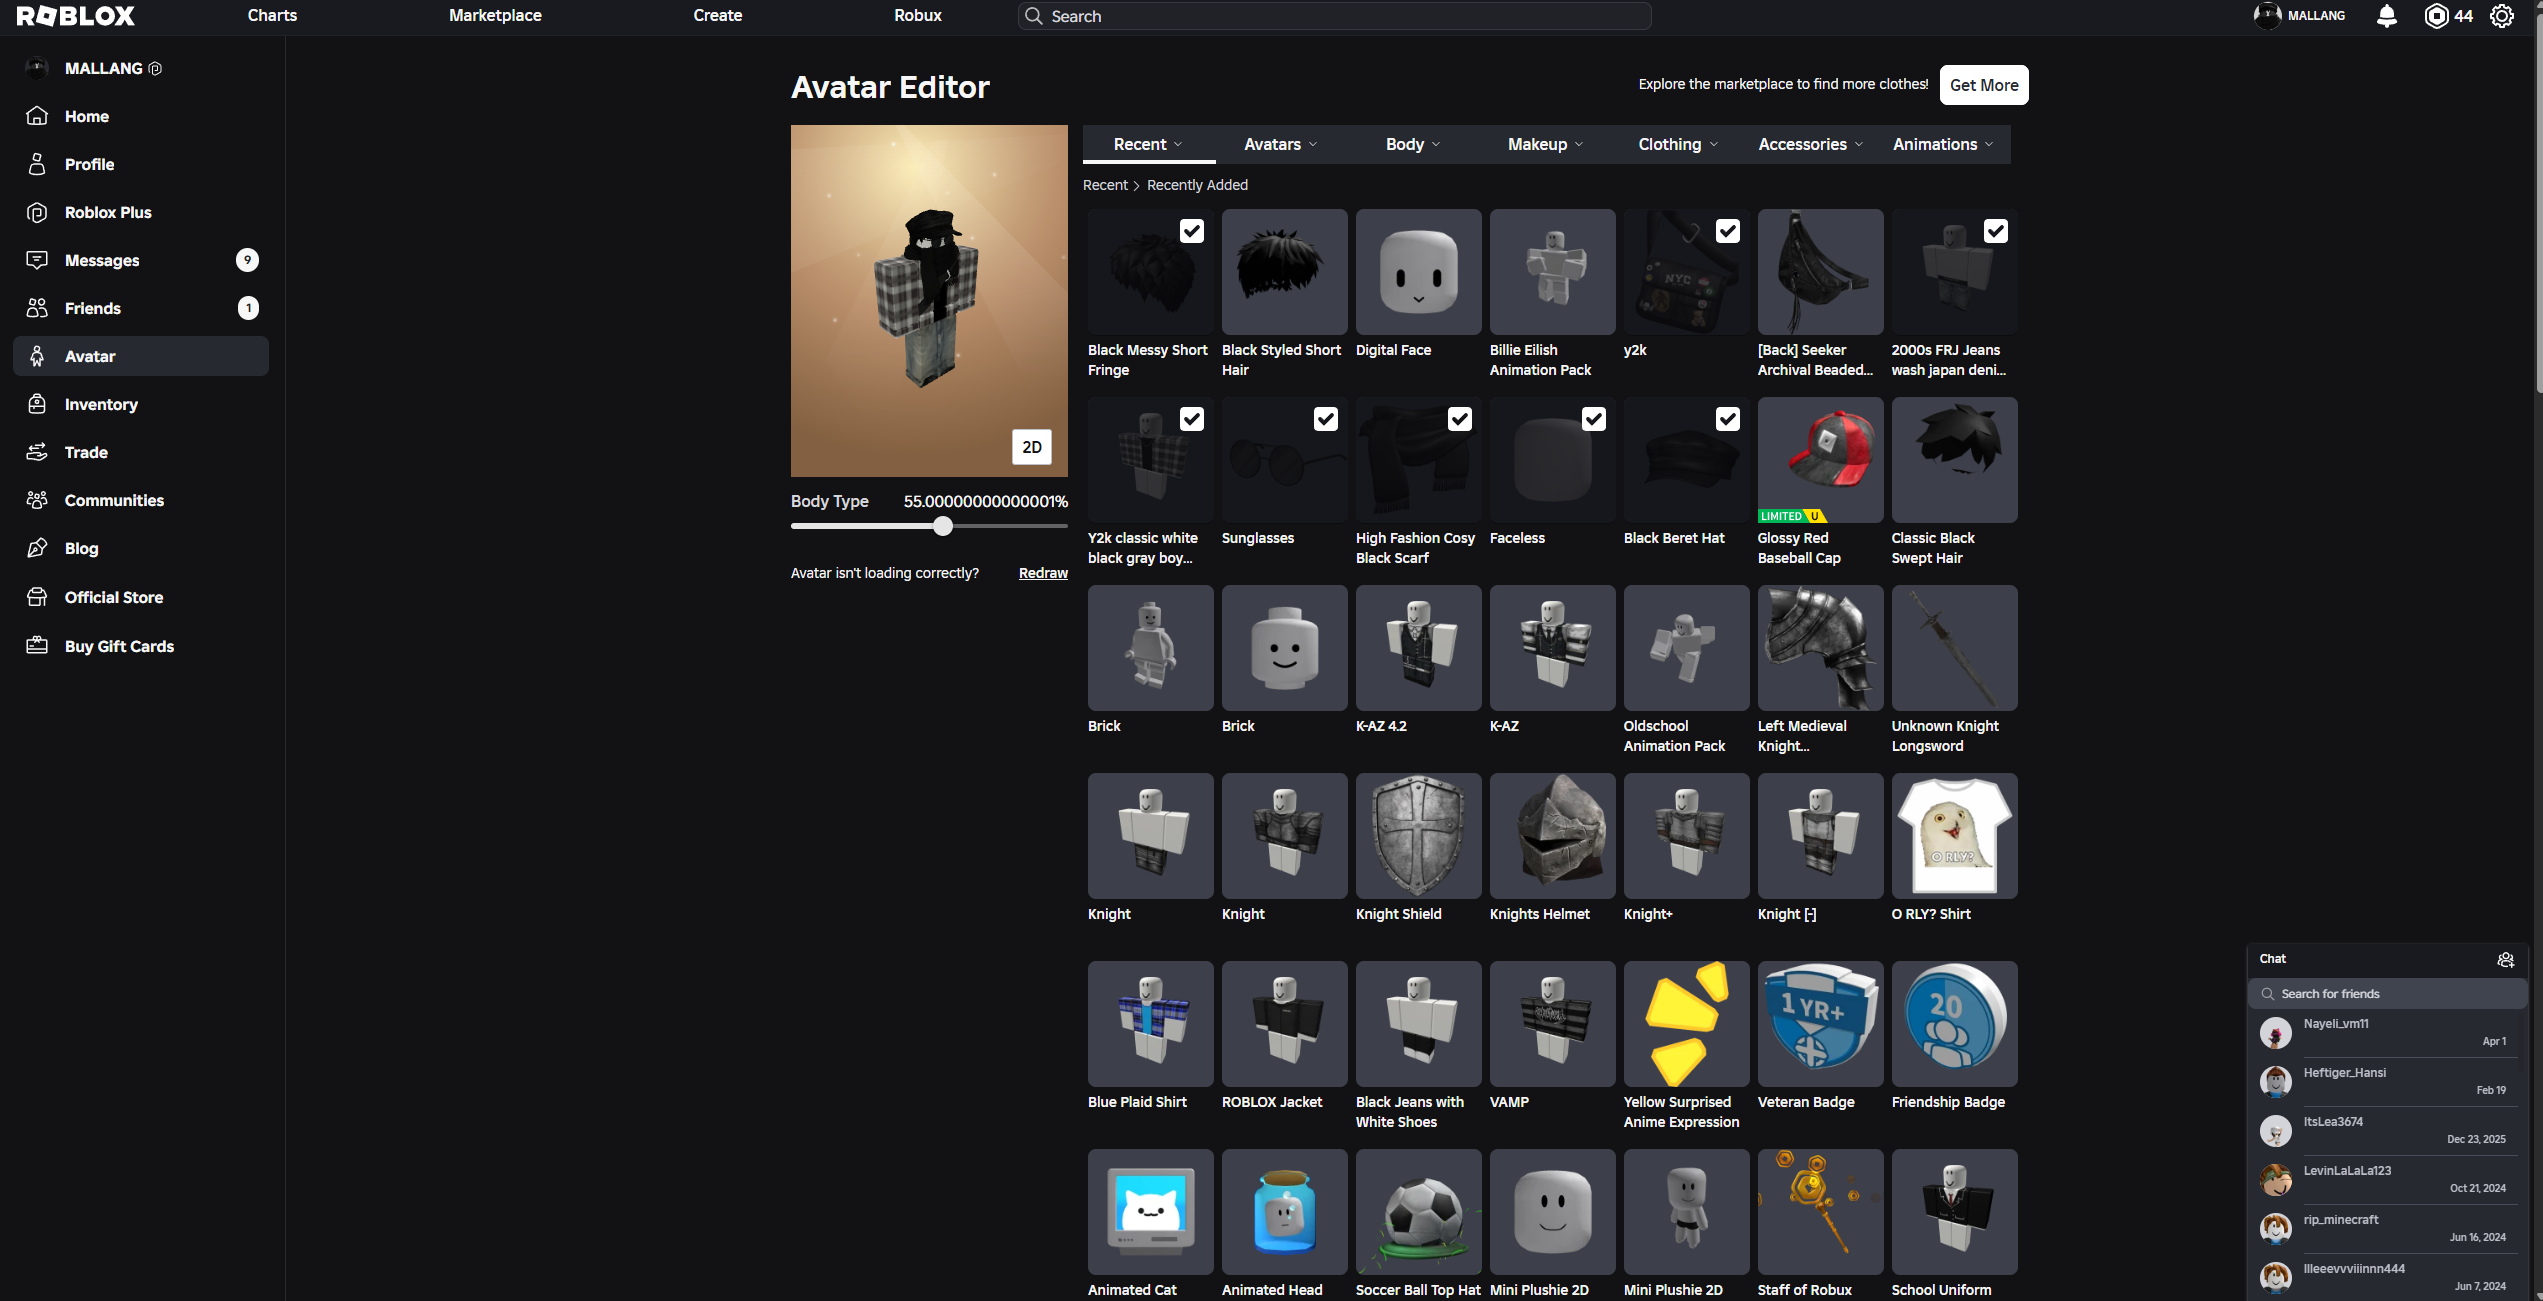Open the Roblox Plus sidebar icon
This screenshot has height=1301, width=2543.
(x=37, y=212)
